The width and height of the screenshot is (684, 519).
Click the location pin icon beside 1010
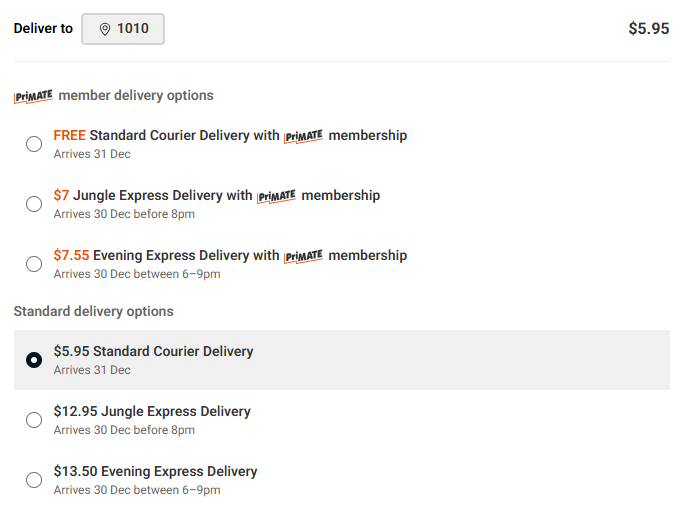tap(105, 29)
